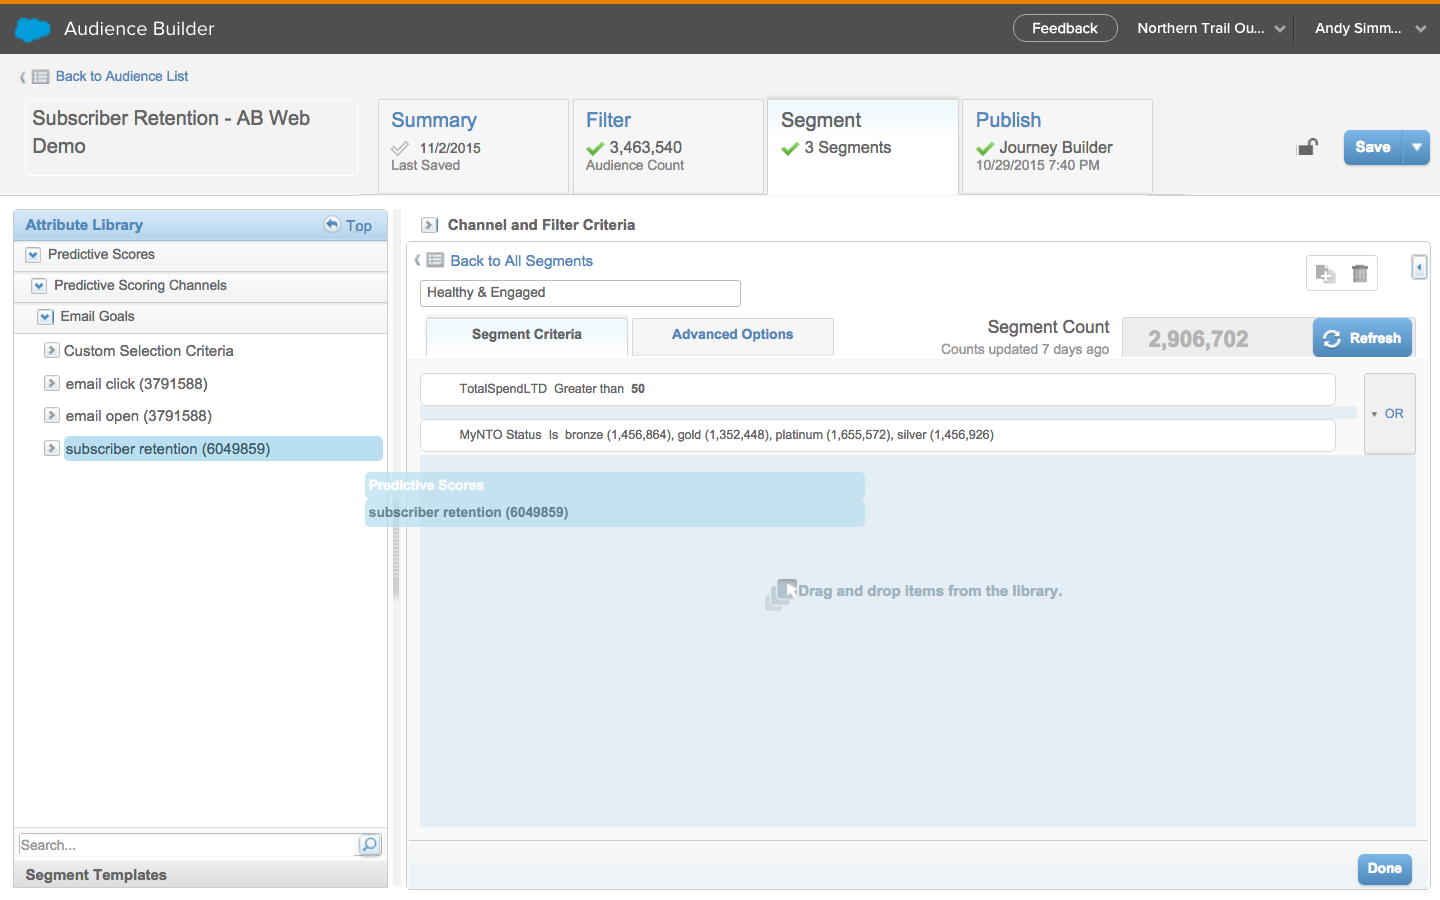Delete the segment with the trash icon
This screenshot has width=1440, height=900.
[x=1360, y=273]
